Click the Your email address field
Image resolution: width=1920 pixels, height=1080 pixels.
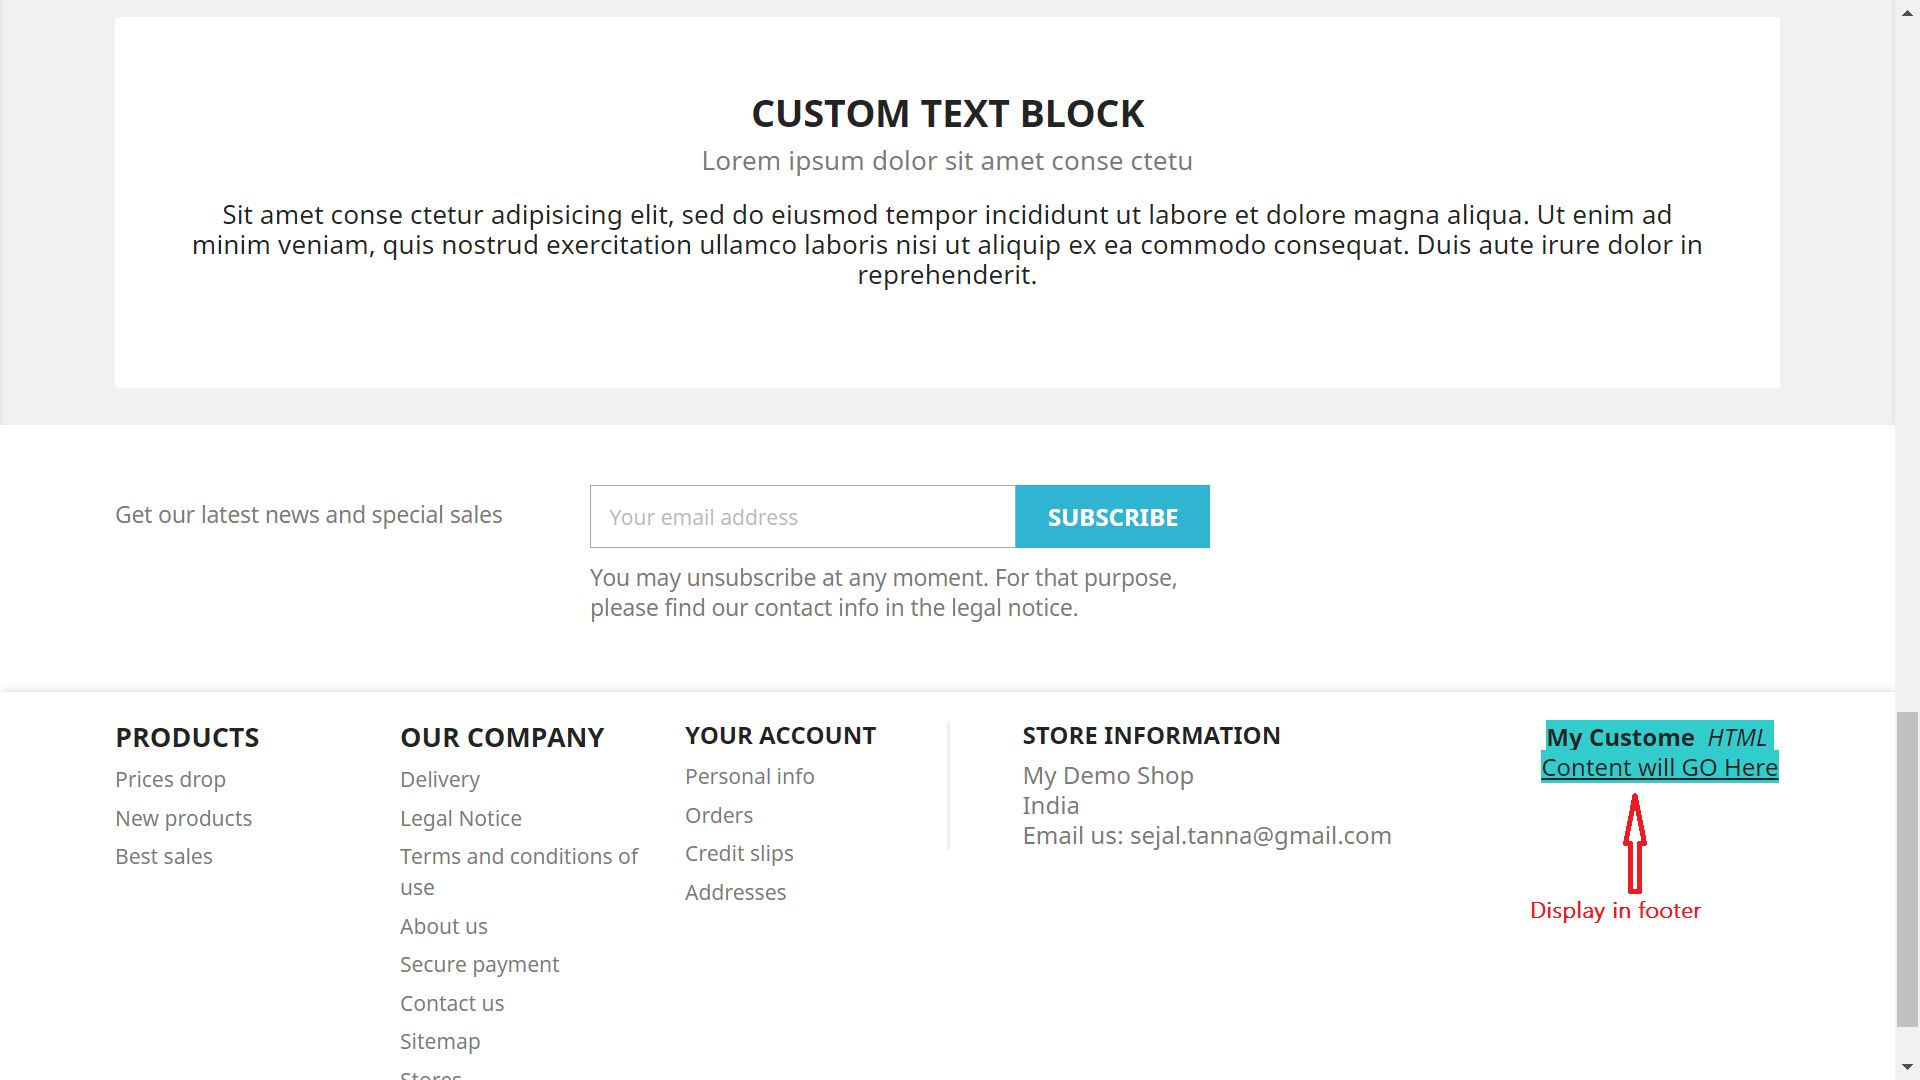coord(802,517)
